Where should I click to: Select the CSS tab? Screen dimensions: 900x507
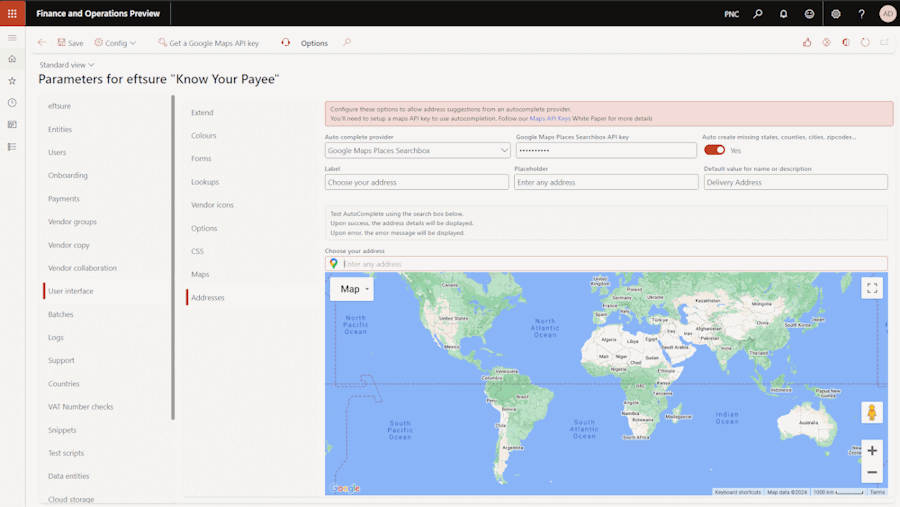pyautogui.click(x=197, y=251)
